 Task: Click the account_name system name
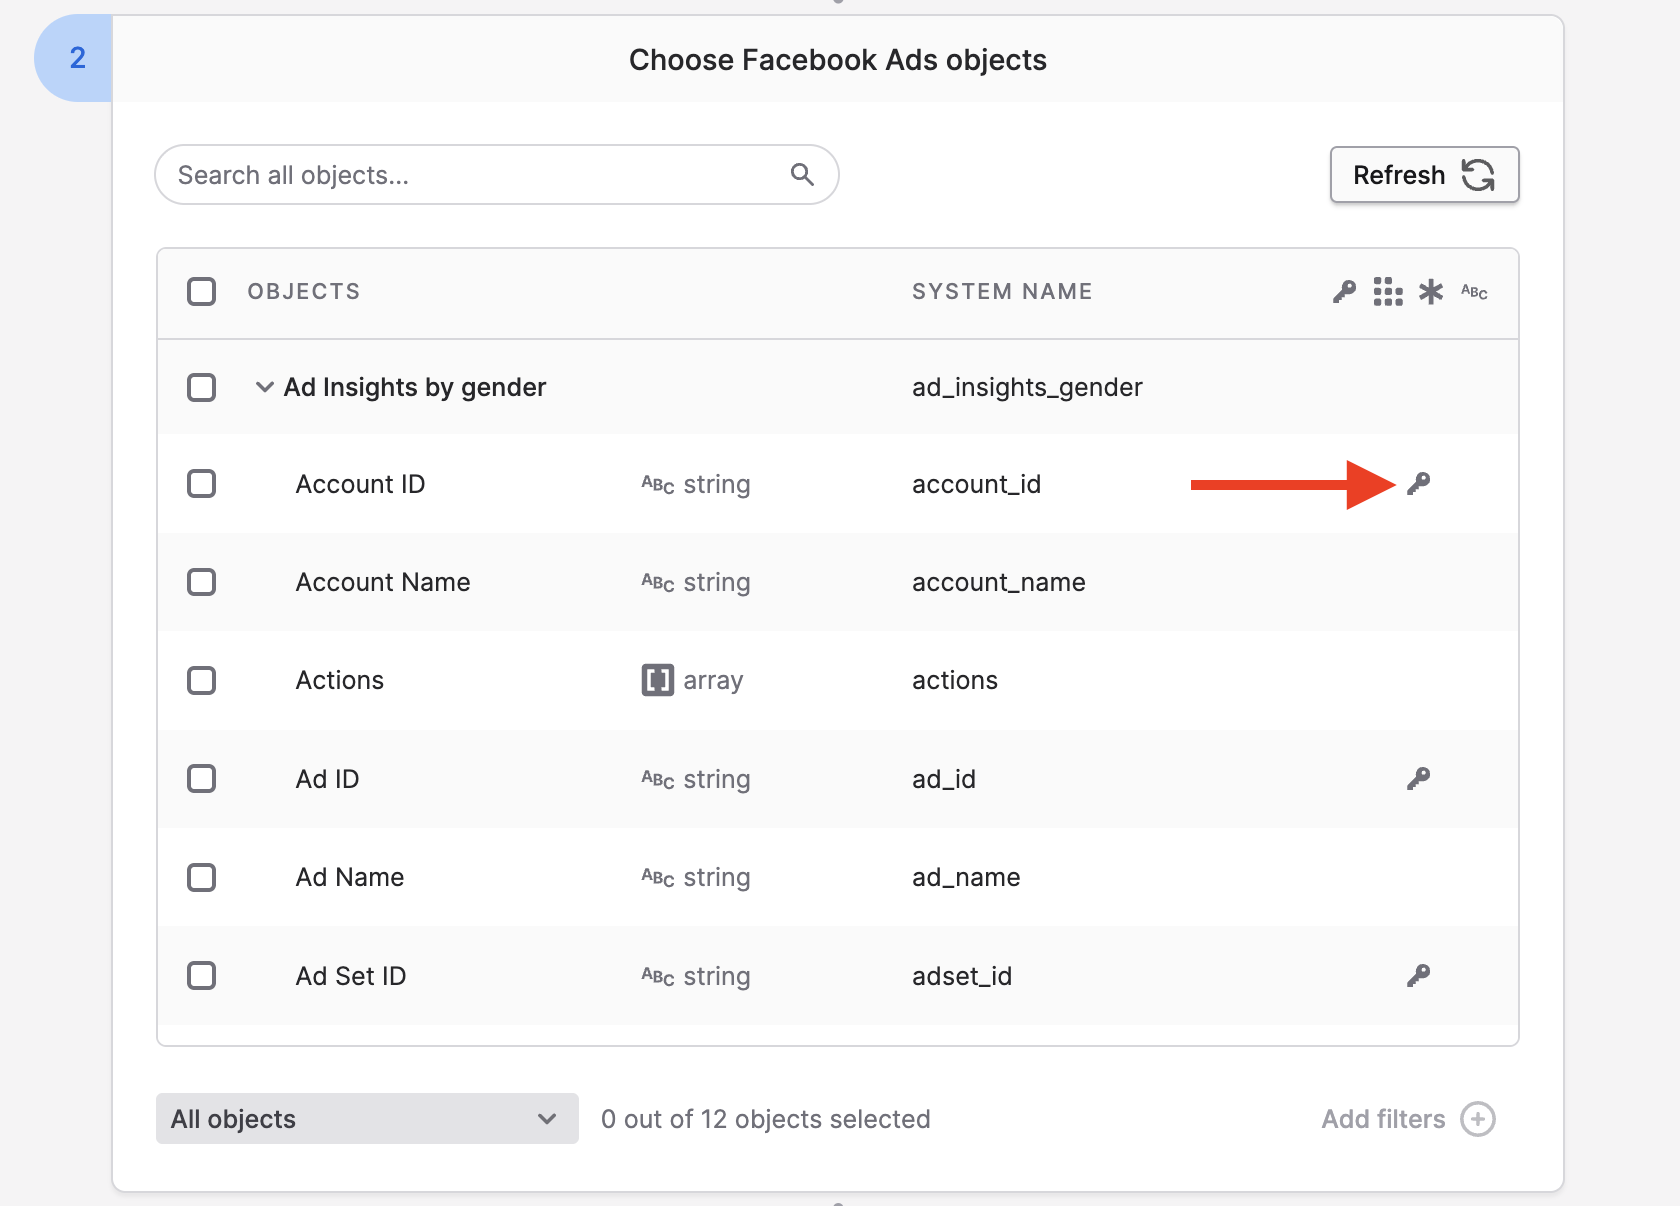pyautogui.click(x=998, y=582)
